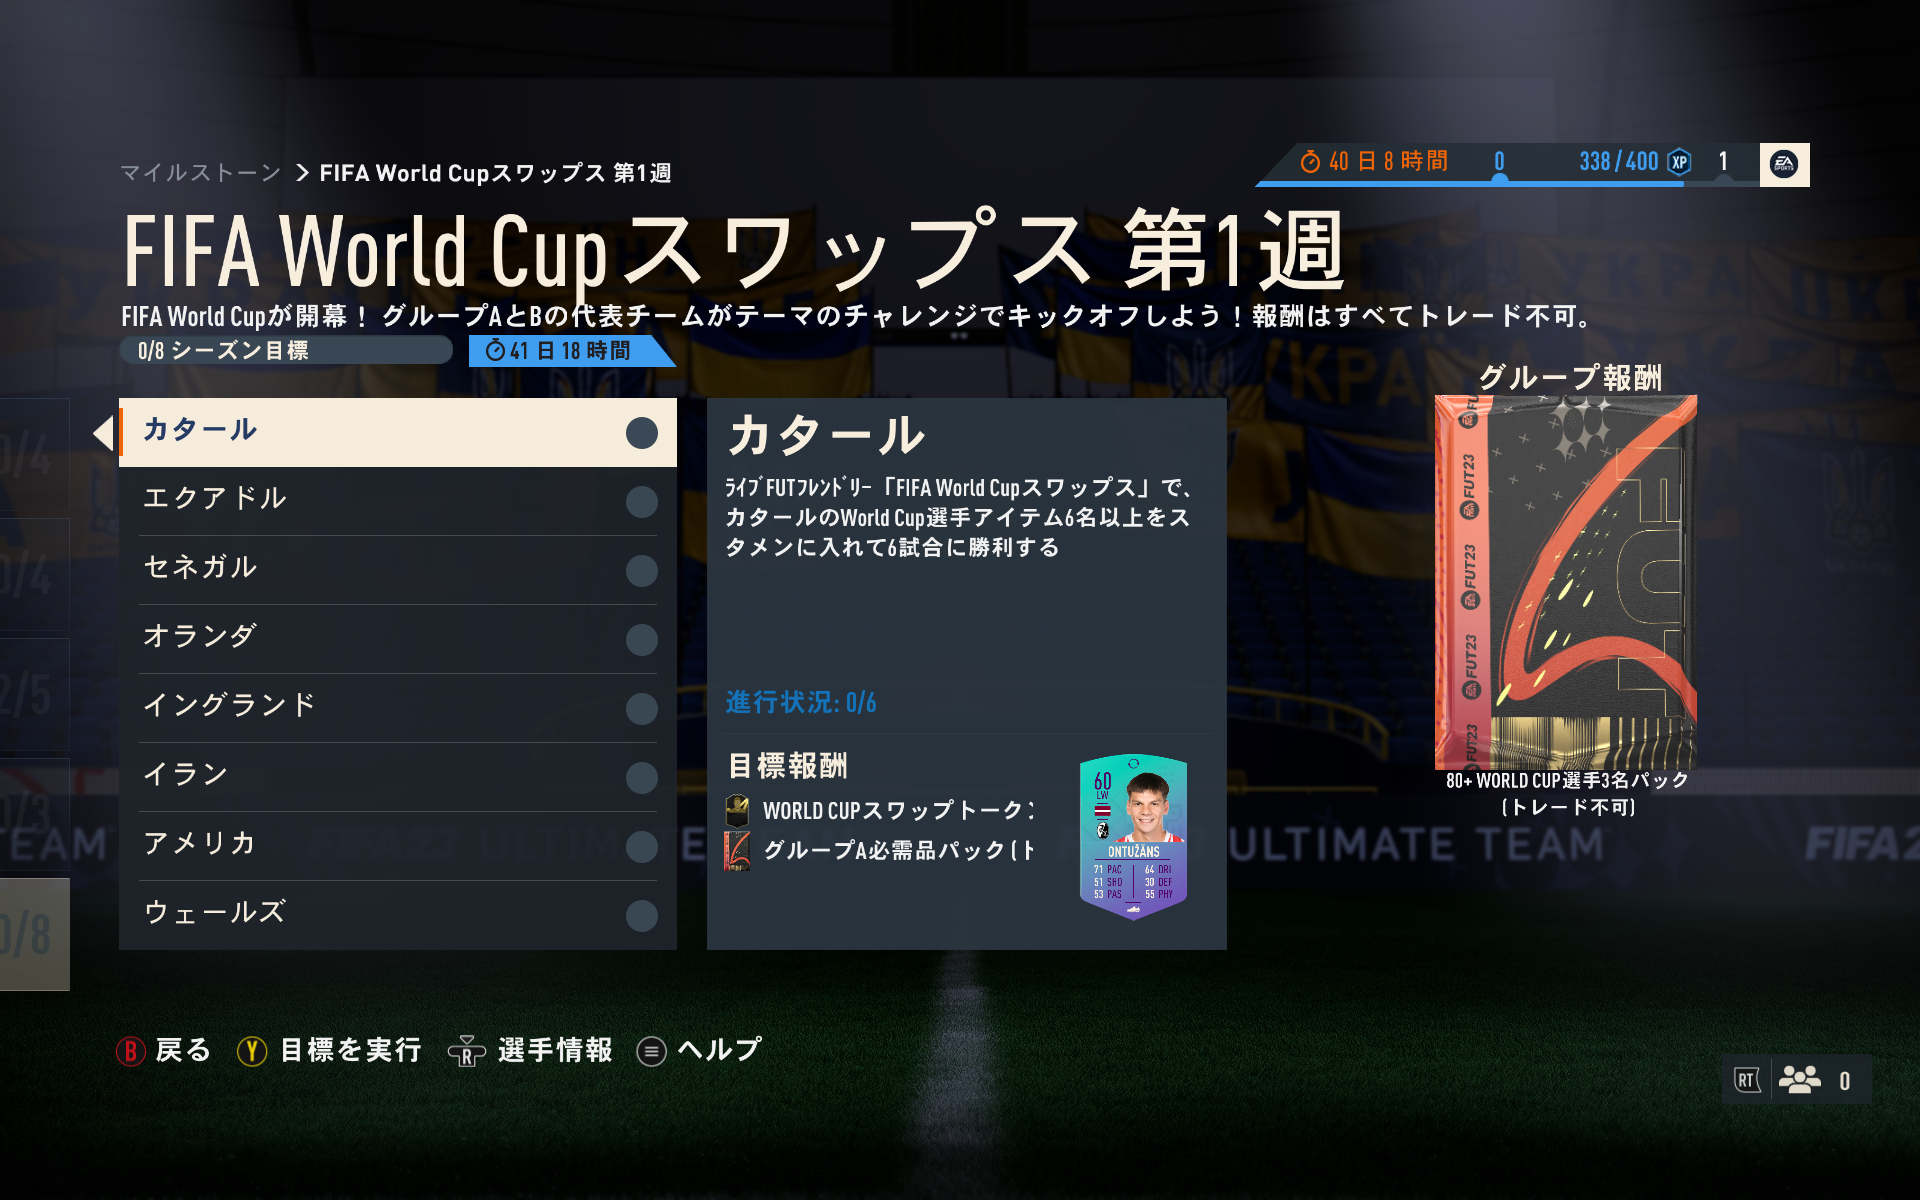Click the XP badge icon
Viewport: 1920px width, 1200px height.
tap(1680, 162)
